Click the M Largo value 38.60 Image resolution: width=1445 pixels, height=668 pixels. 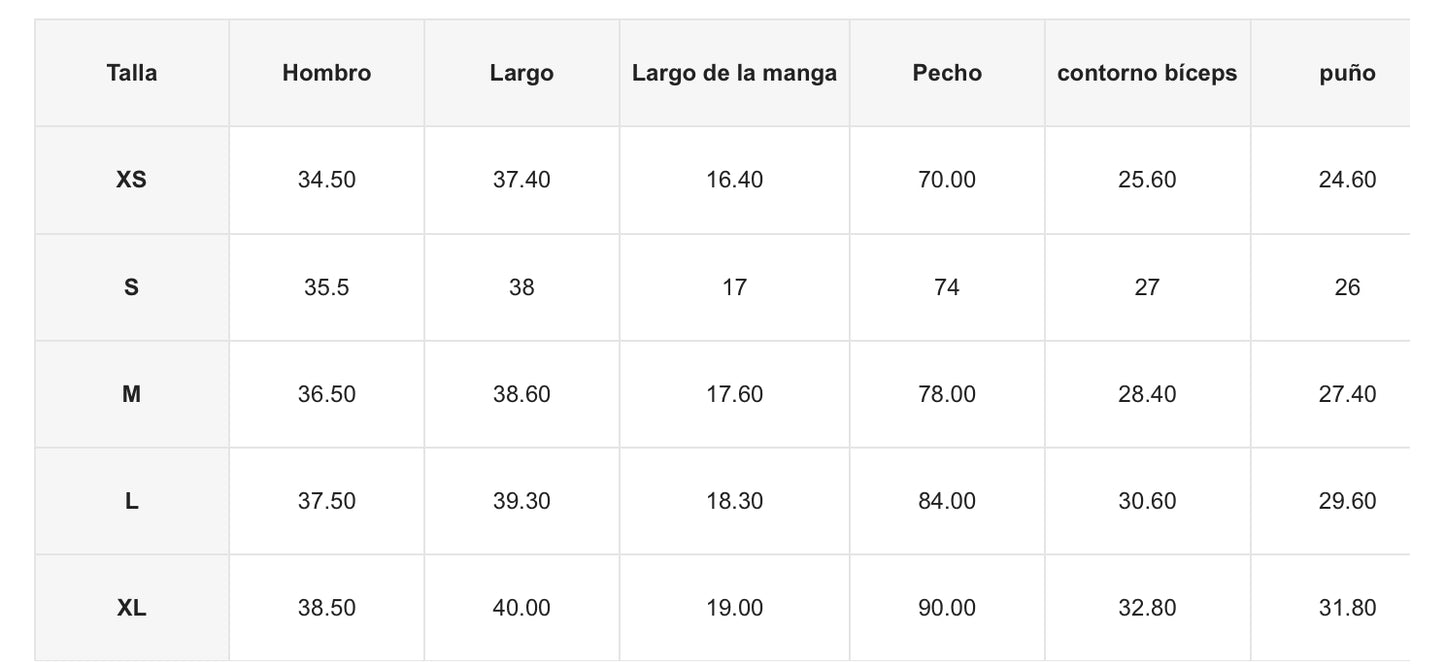pos(521,394)
